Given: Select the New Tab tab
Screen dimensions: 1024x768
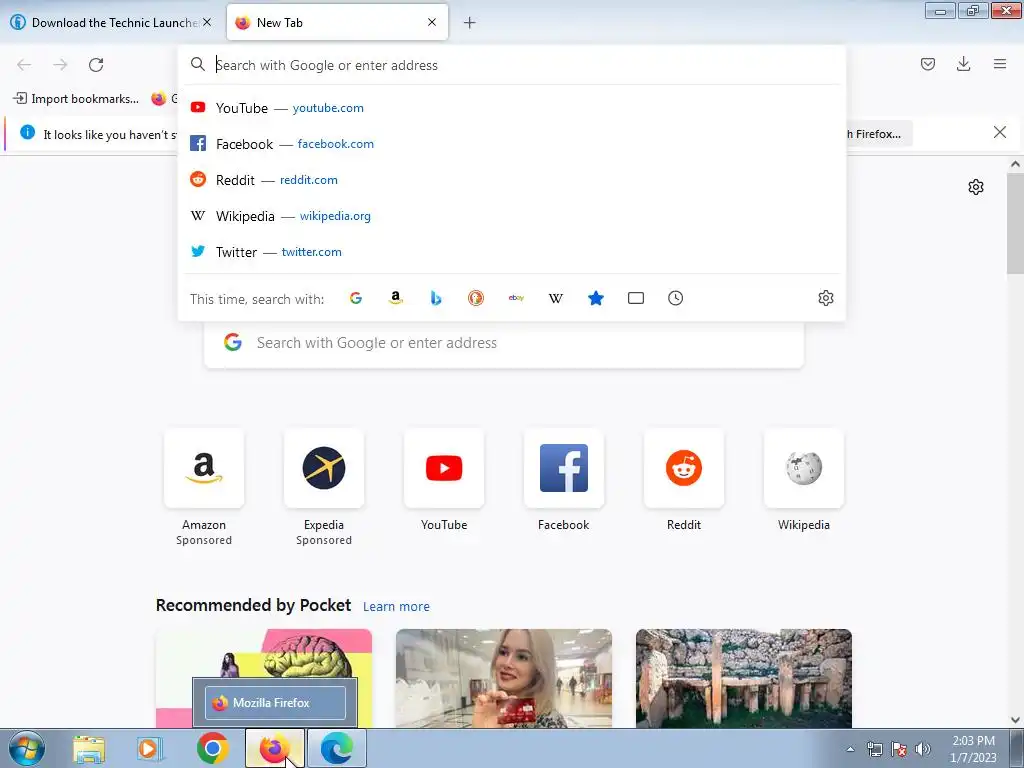Looking at the screenshot, I should [337, 23].
